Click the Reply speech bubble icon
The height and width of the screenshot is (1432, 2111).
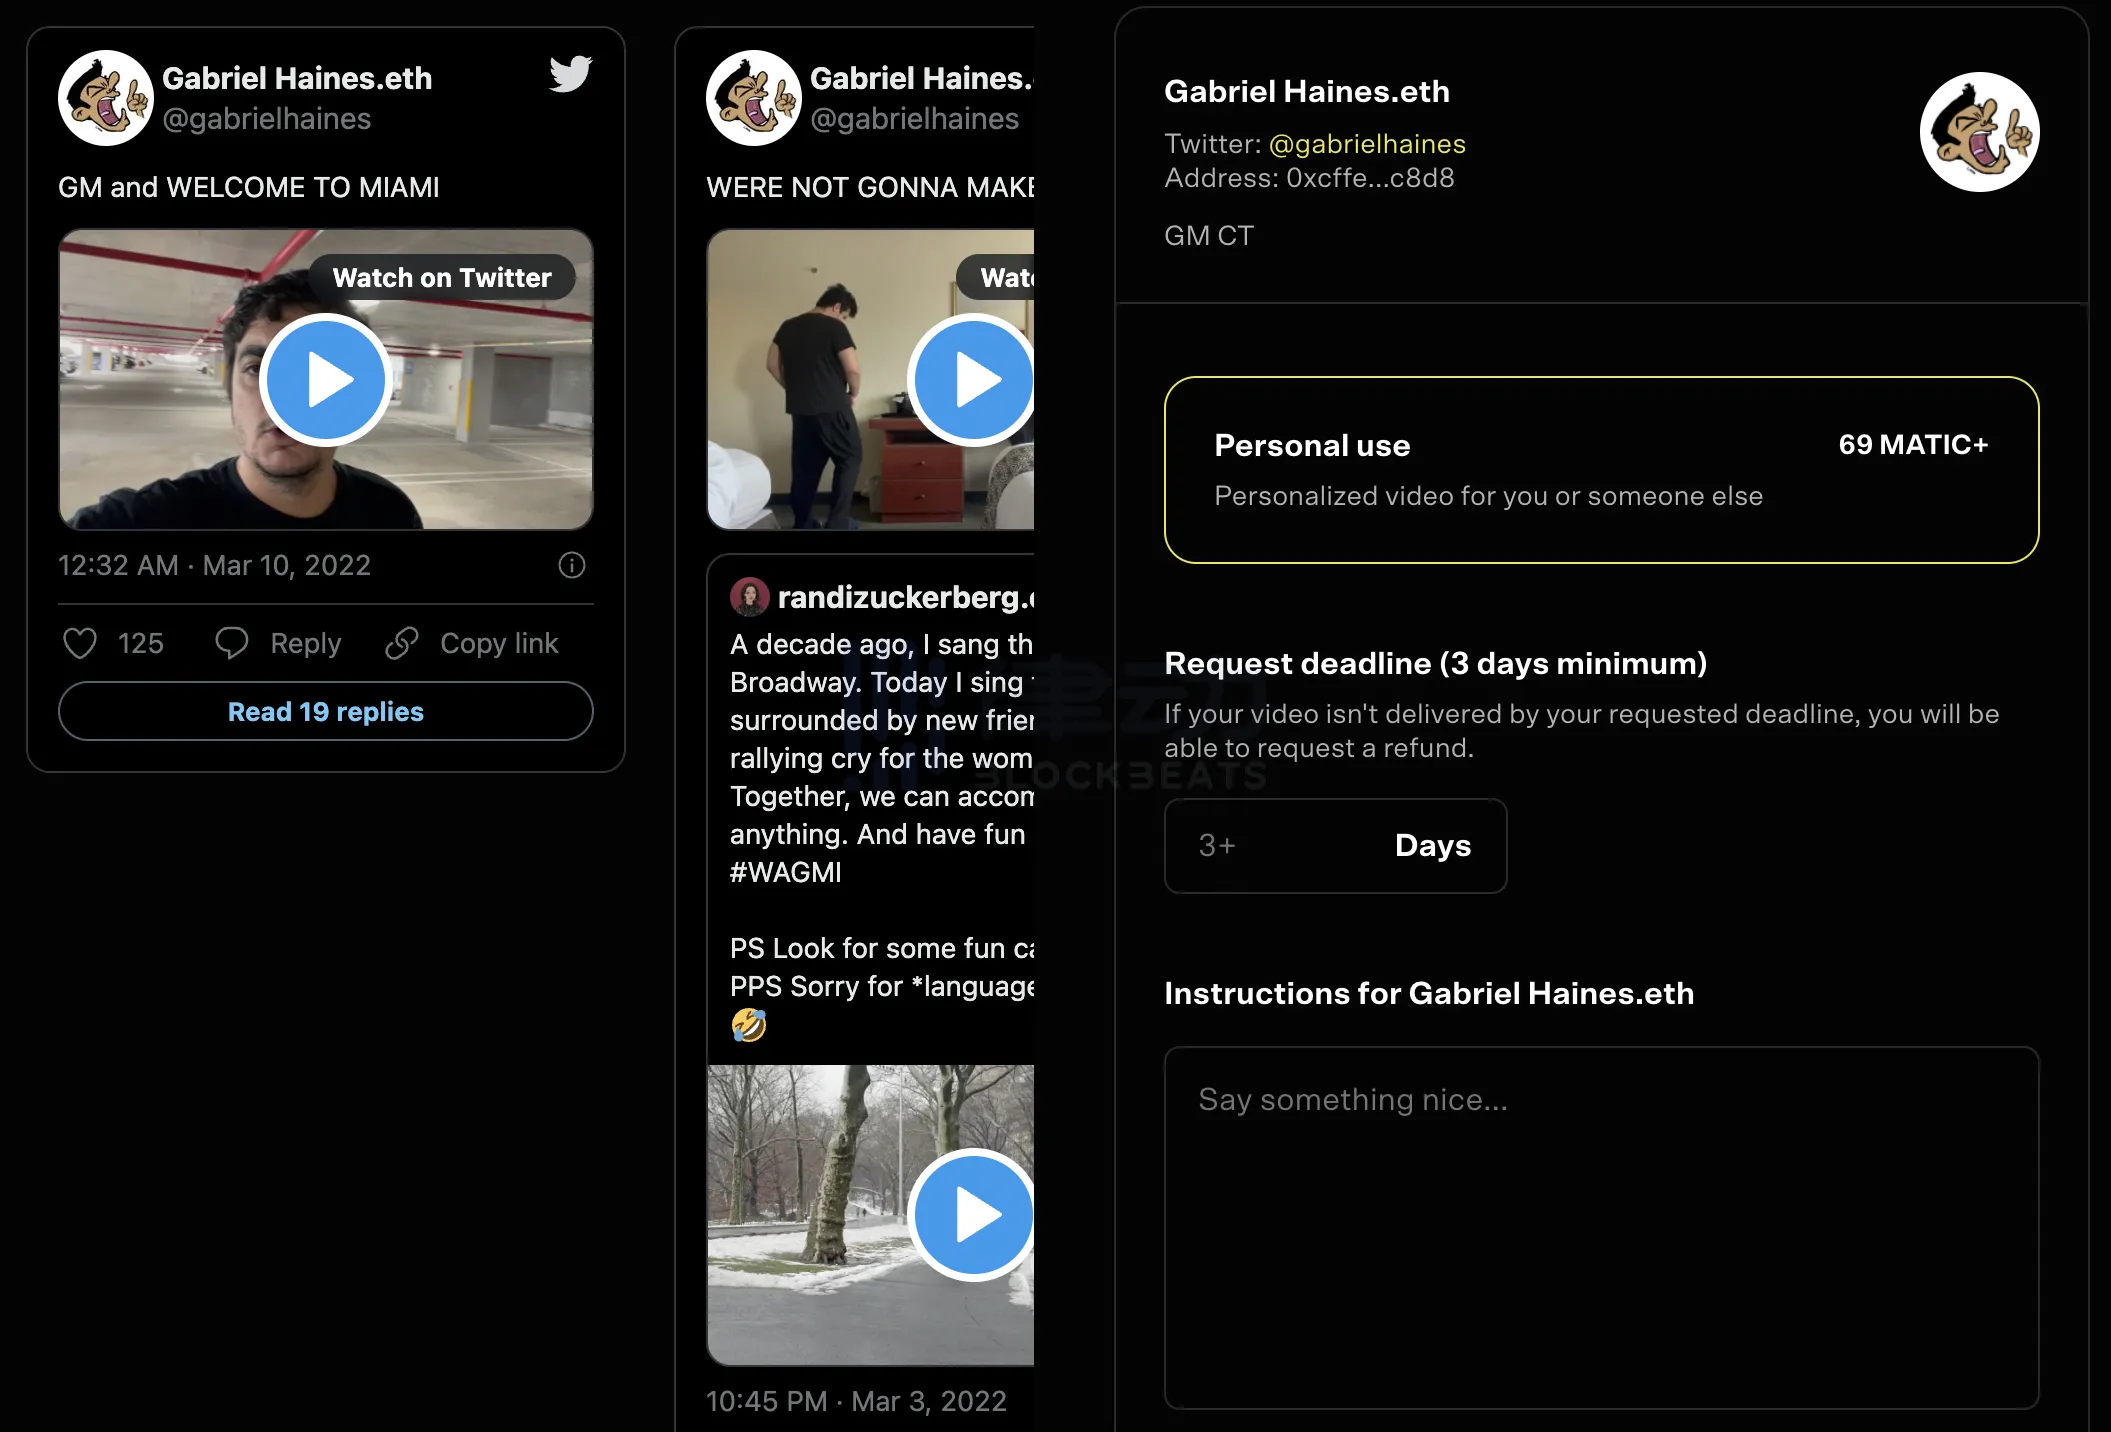[x=232, y=643]
